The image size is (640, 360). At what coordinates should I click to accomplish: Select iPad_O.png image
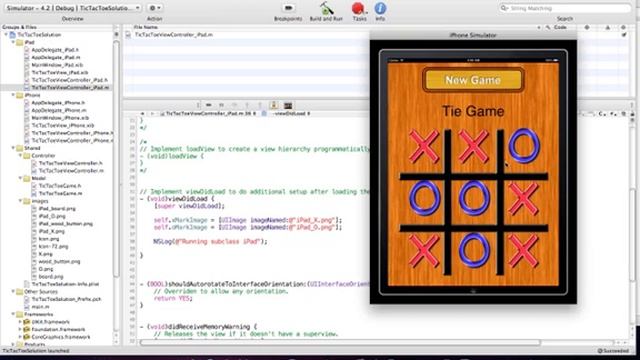tap(52, 216)
